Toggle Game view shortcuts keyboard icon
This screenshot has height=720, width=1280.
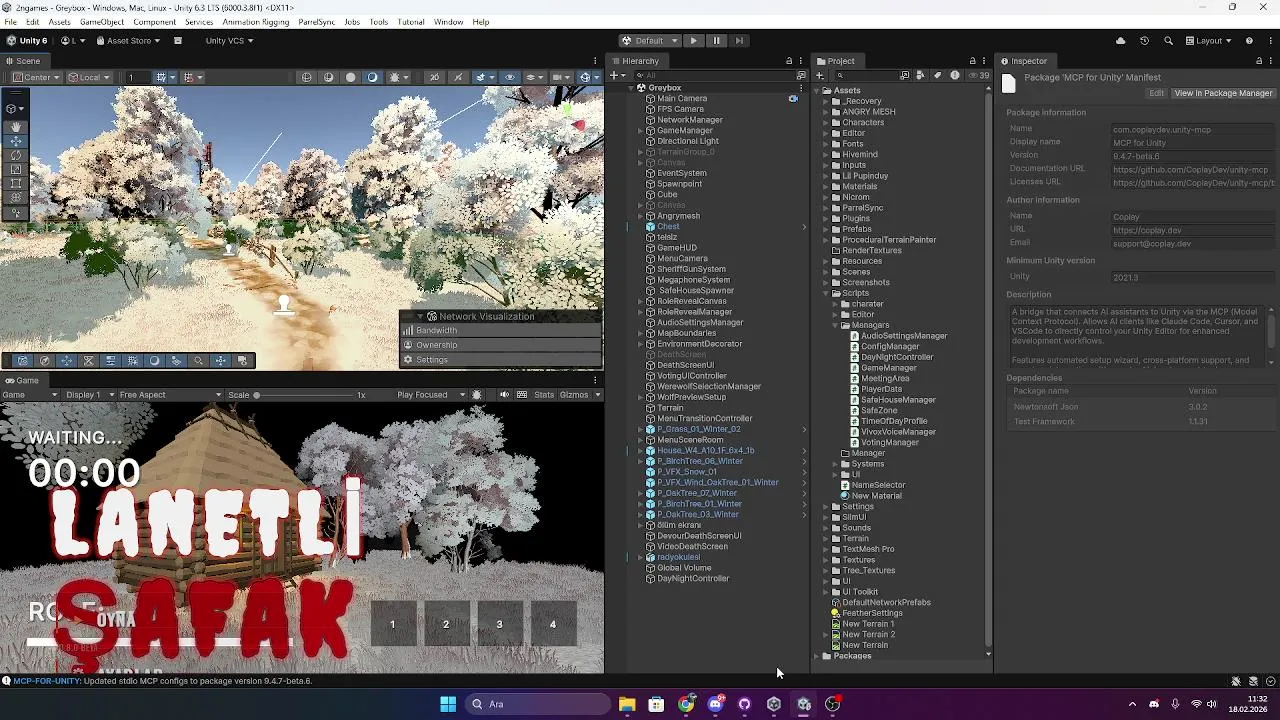(521, 395)
